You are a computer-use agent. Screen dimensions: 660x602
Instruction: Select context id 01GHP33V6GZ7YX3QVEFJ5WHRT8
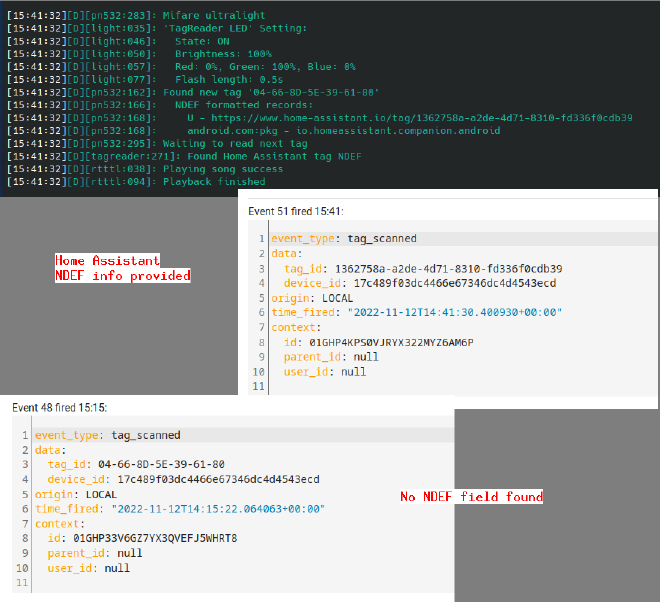(x=155, y=538)
